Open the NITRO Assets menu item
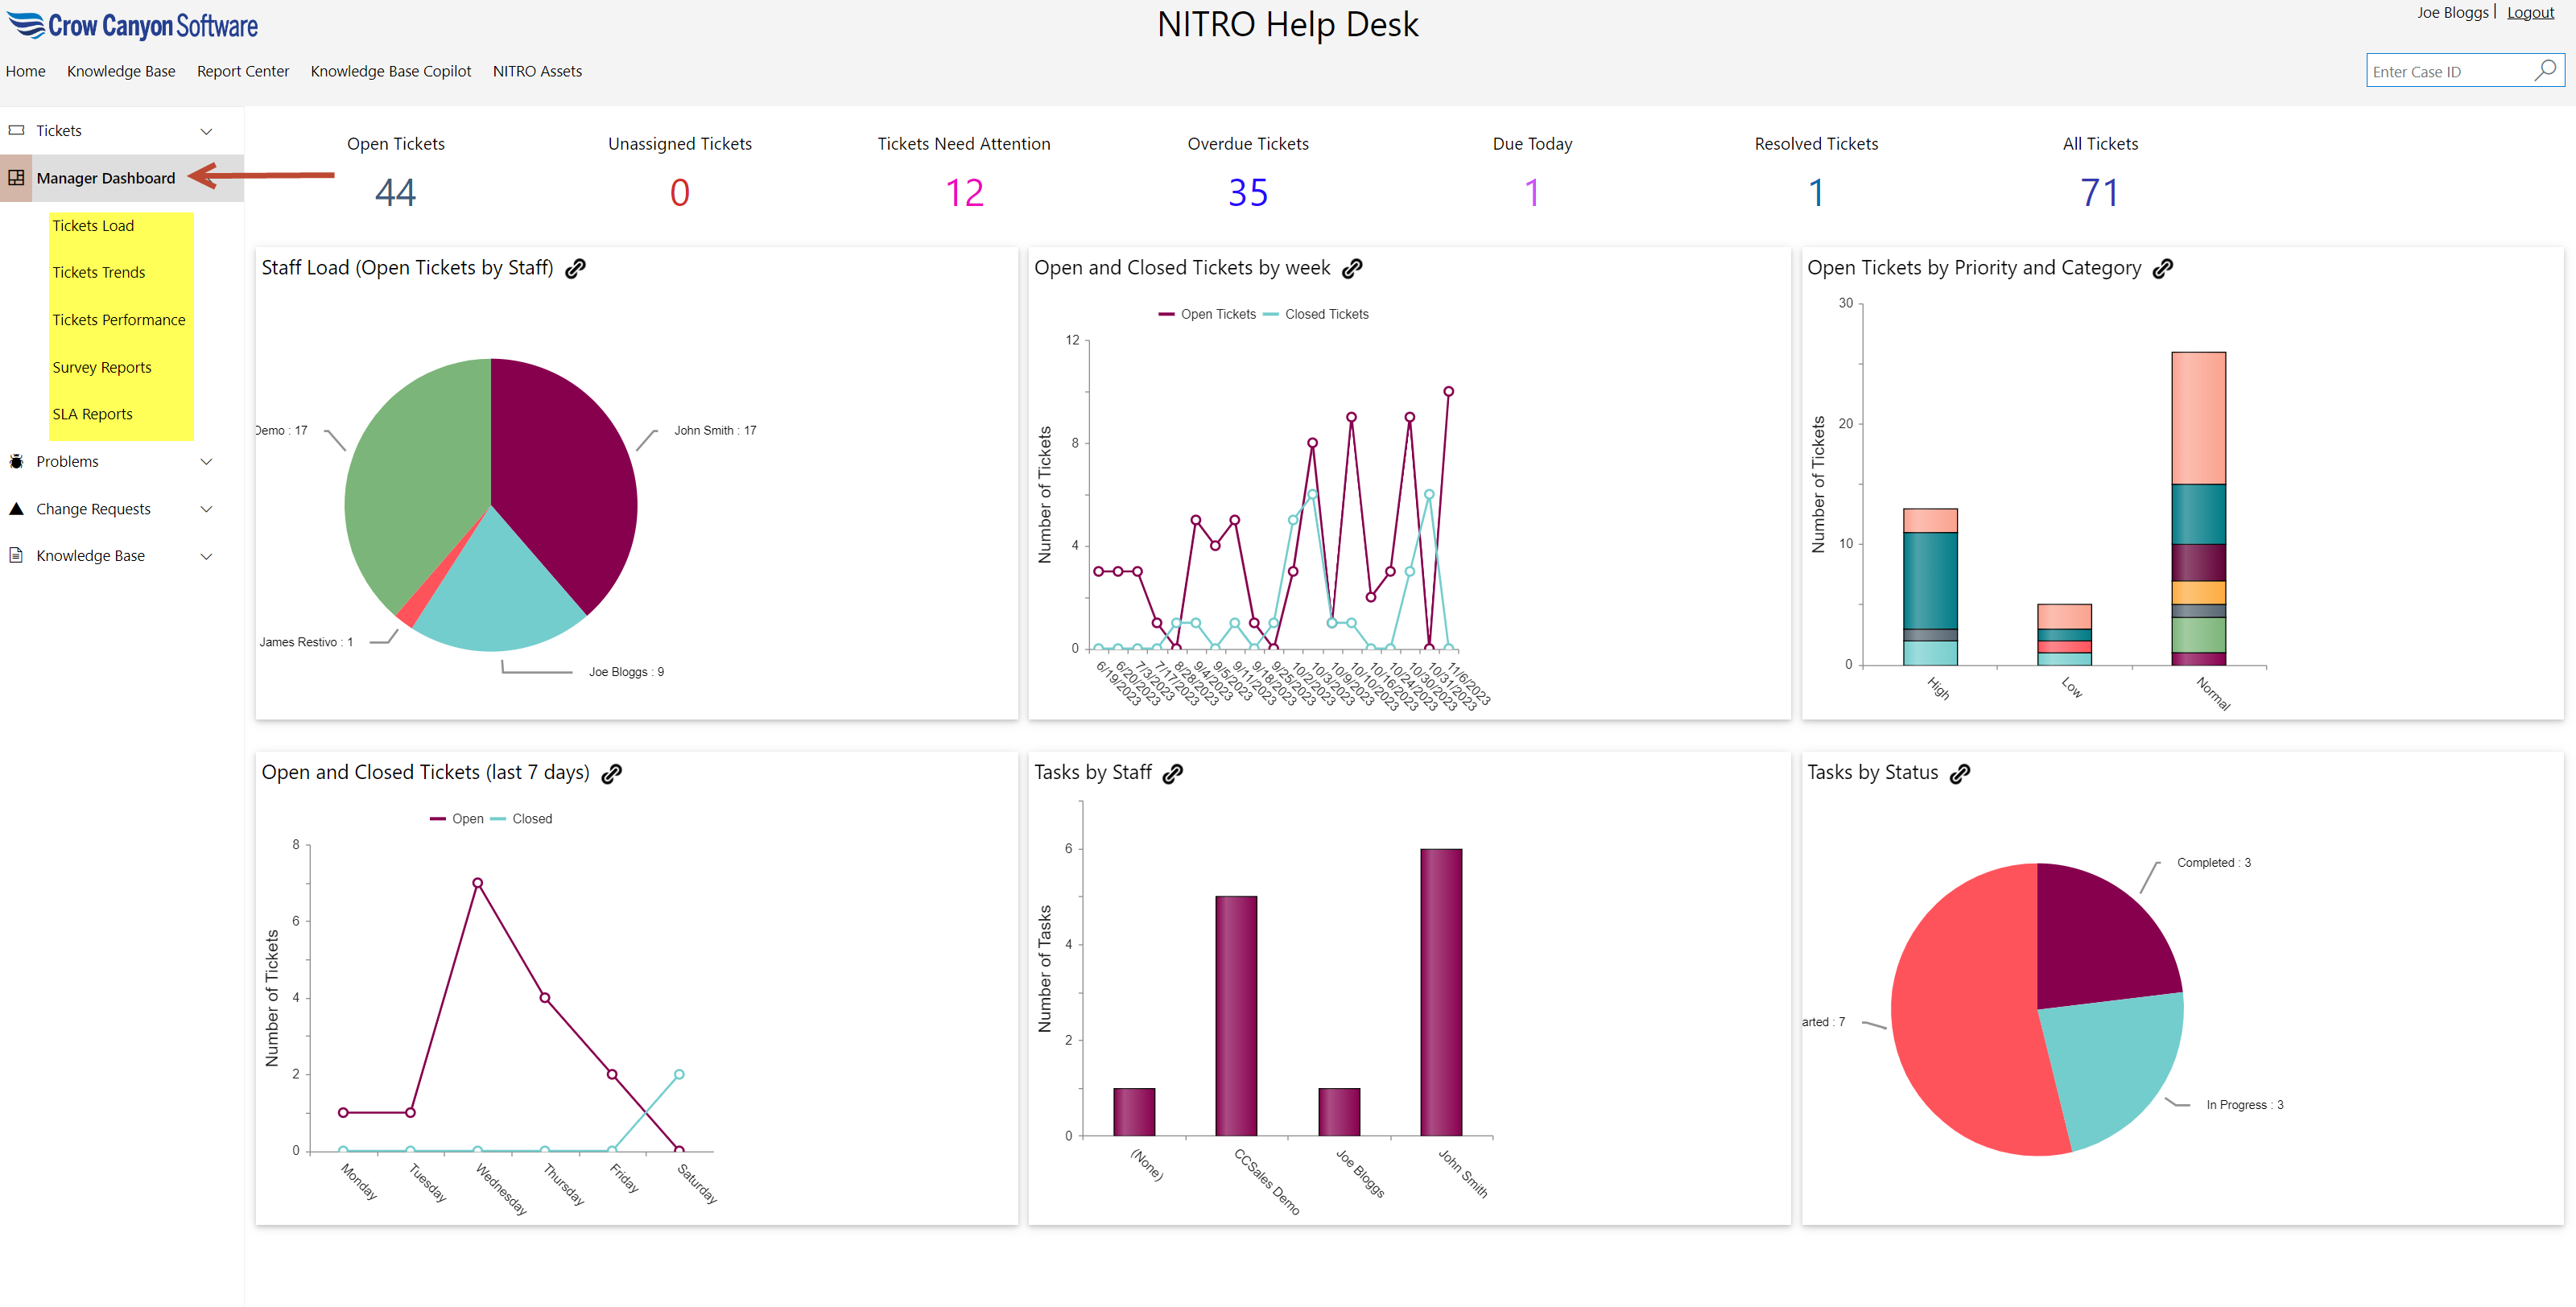This screenshot has width=2576, height=1307. [537, 71]
